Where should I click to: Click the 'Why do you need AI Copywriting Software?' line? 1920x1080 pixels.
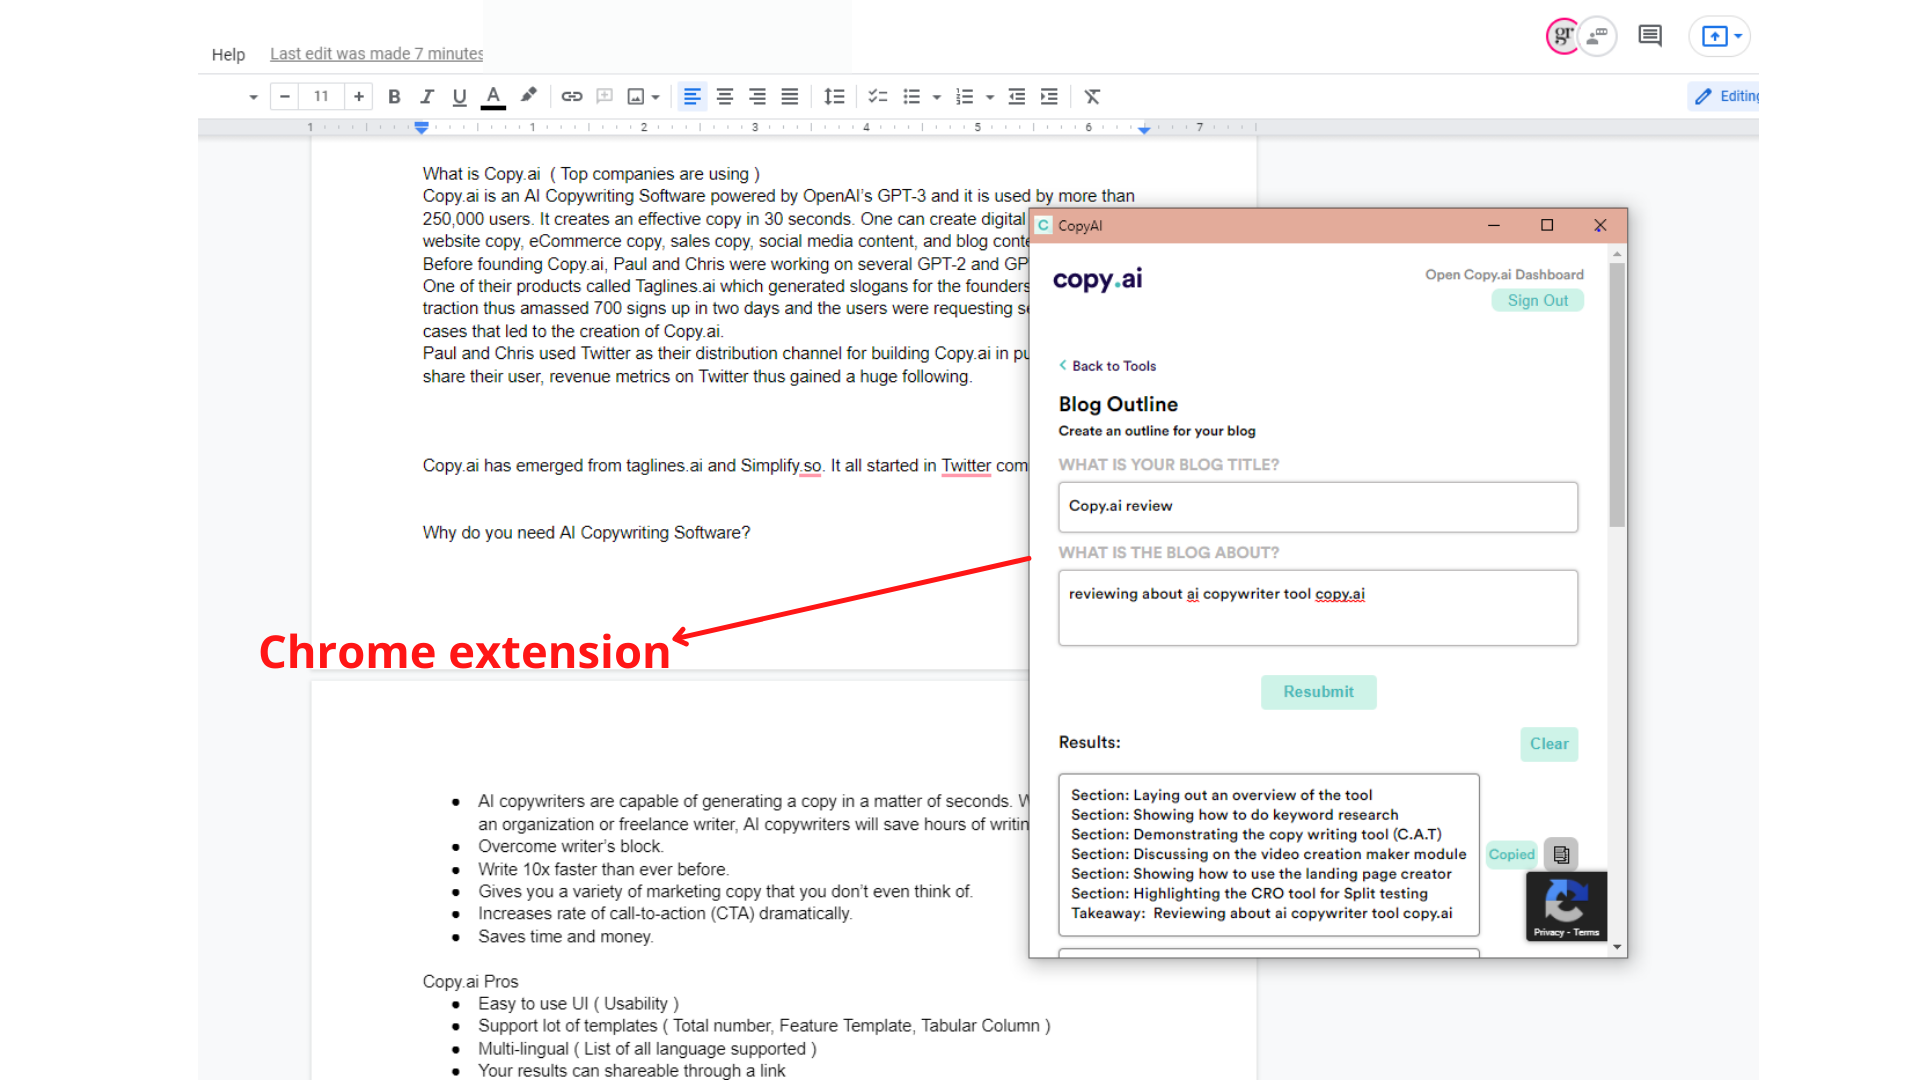tap(586, 533)
